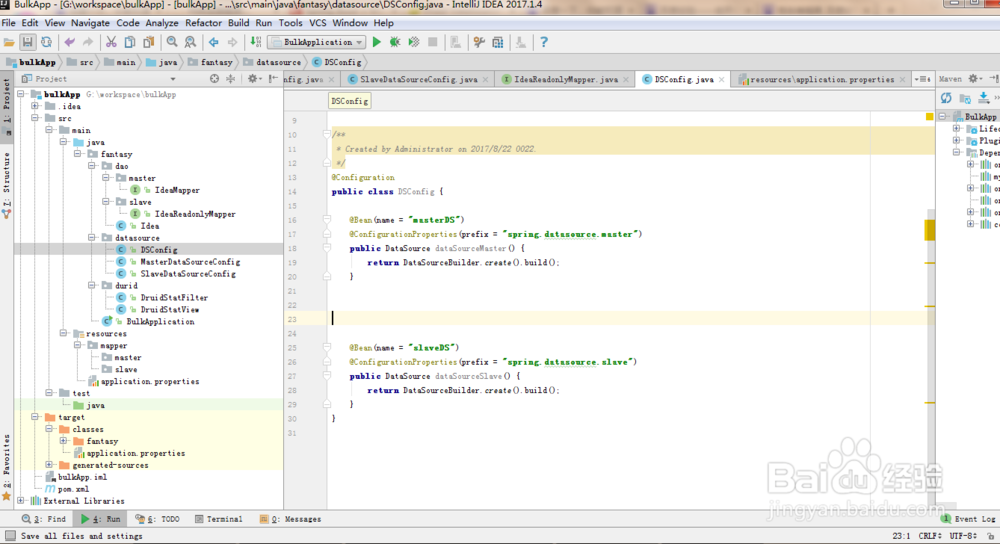
Task: Collapse the dao folder node
Action: [x=92, y=166]
